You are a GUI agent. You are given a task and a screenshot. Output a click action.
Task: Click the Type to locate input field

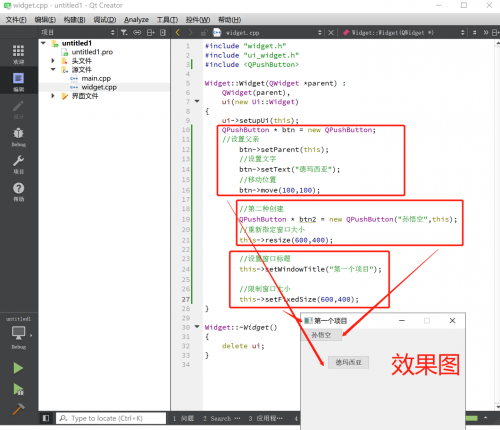(111, 418)
